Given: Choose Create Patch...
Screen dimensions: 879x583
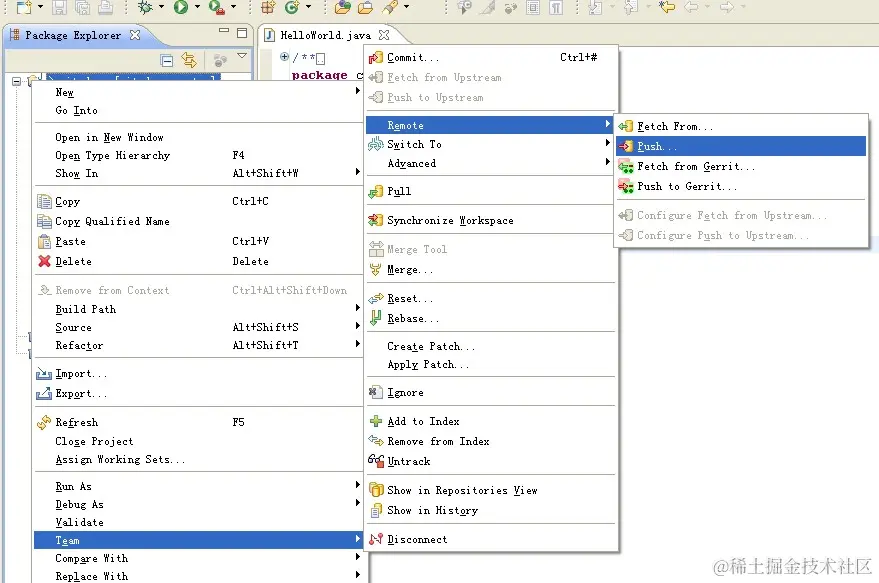Looking at the screenshot, I should pos(492,346).
